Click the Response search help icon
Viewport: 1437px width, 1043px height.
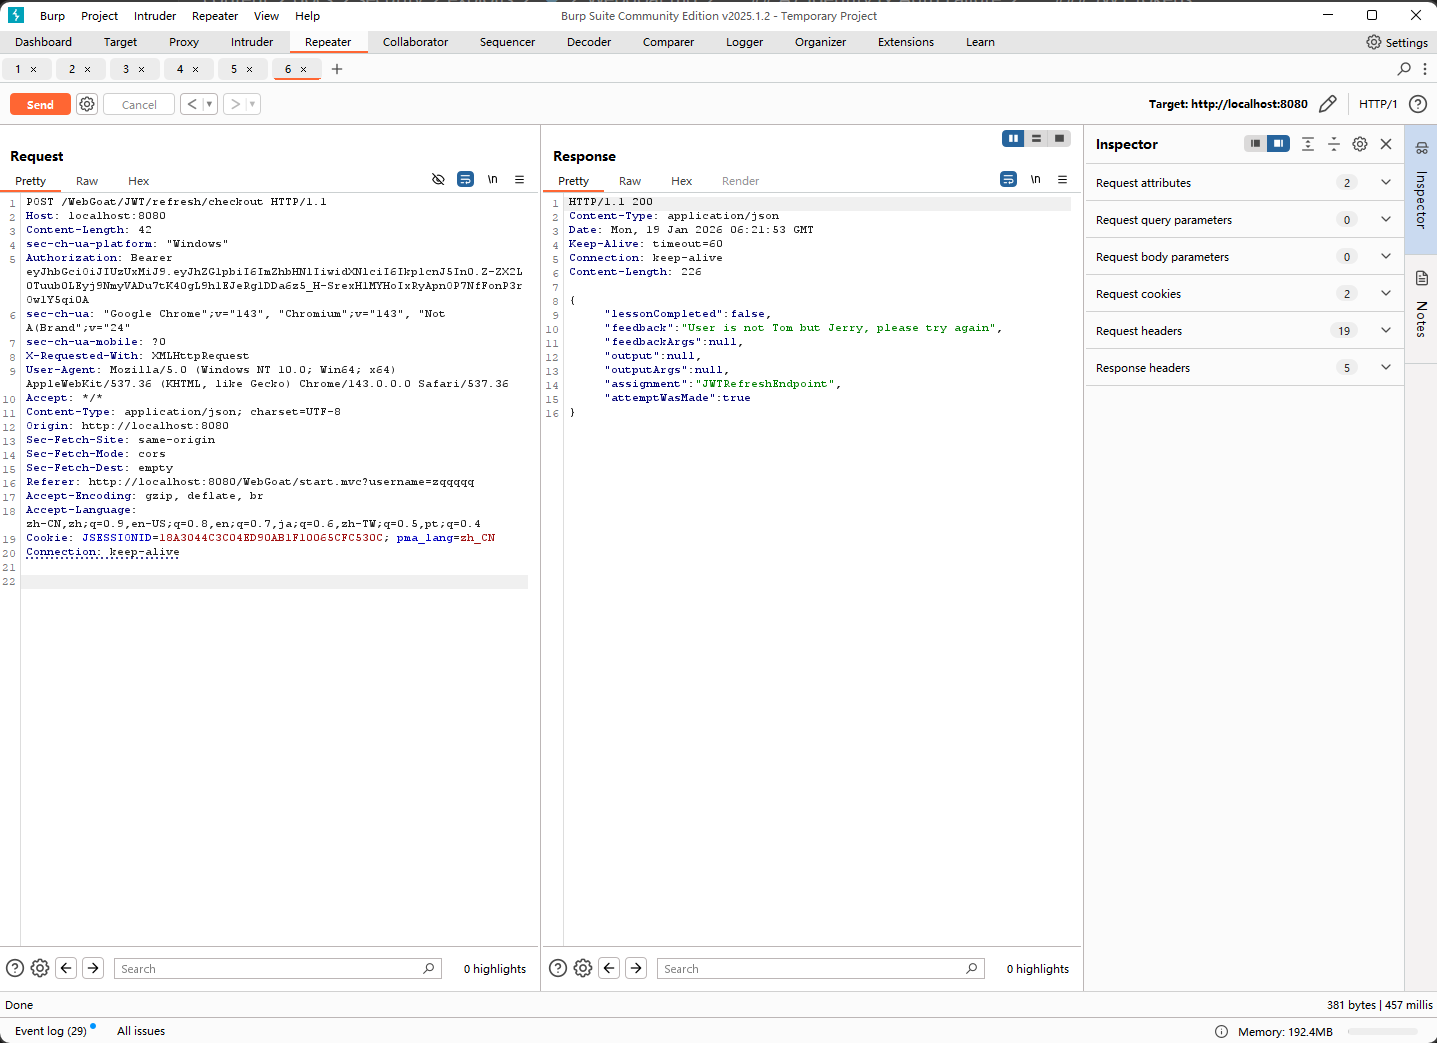coord(558,968)
